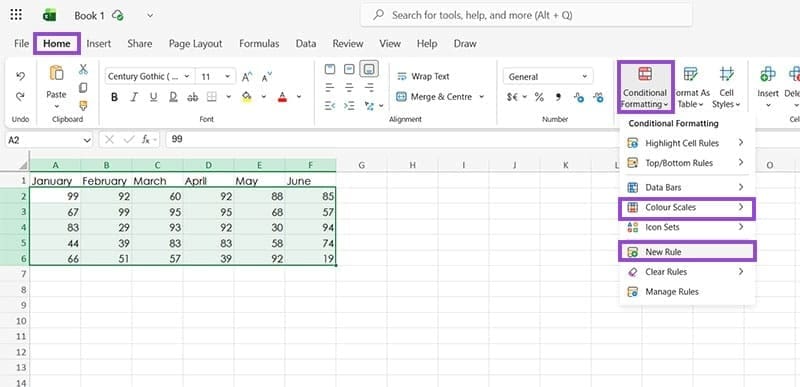The height and width of the screenshot is (387, 800).
Task: Expand the Name Box dropdown arrow
Action: [86, 140]
